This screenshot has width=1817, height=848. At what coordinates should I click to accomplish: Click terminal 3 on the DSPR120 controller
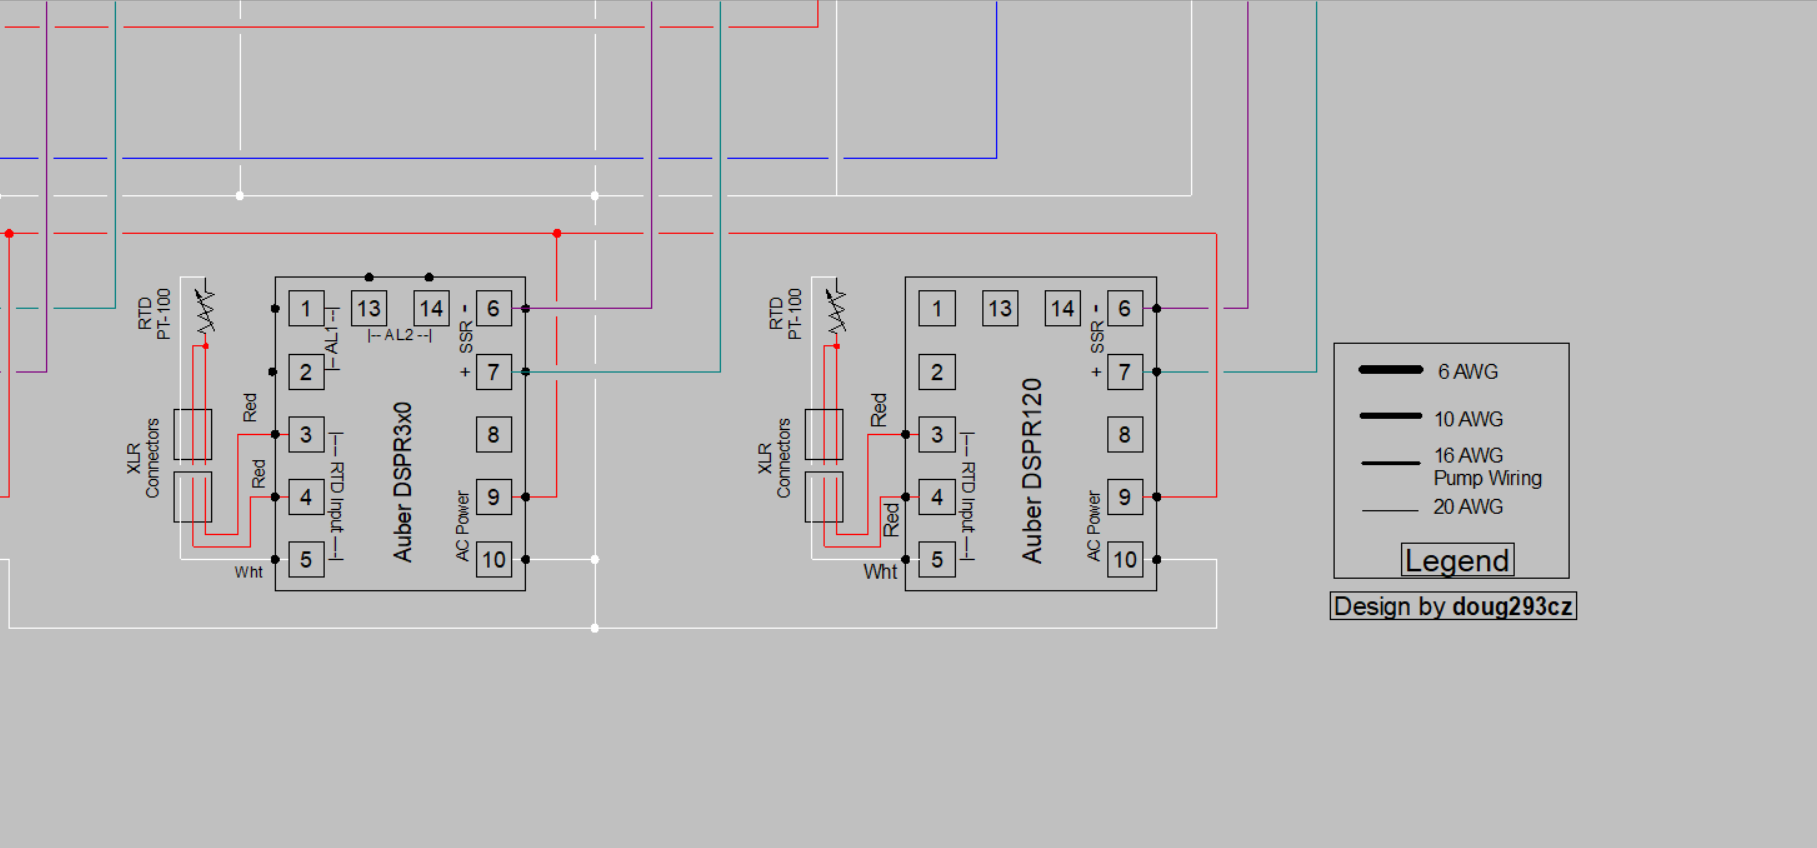click(x=937, y=435)
